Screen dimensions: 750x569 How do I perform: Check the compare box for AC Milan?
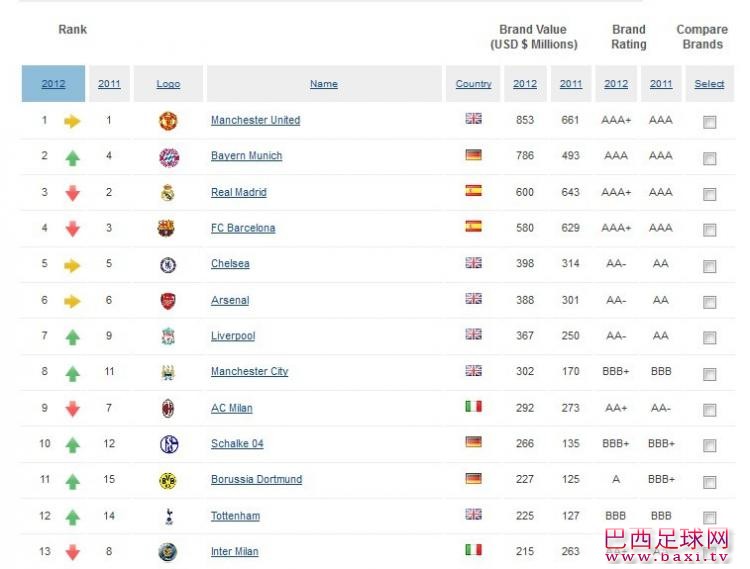tap(709, 410)
